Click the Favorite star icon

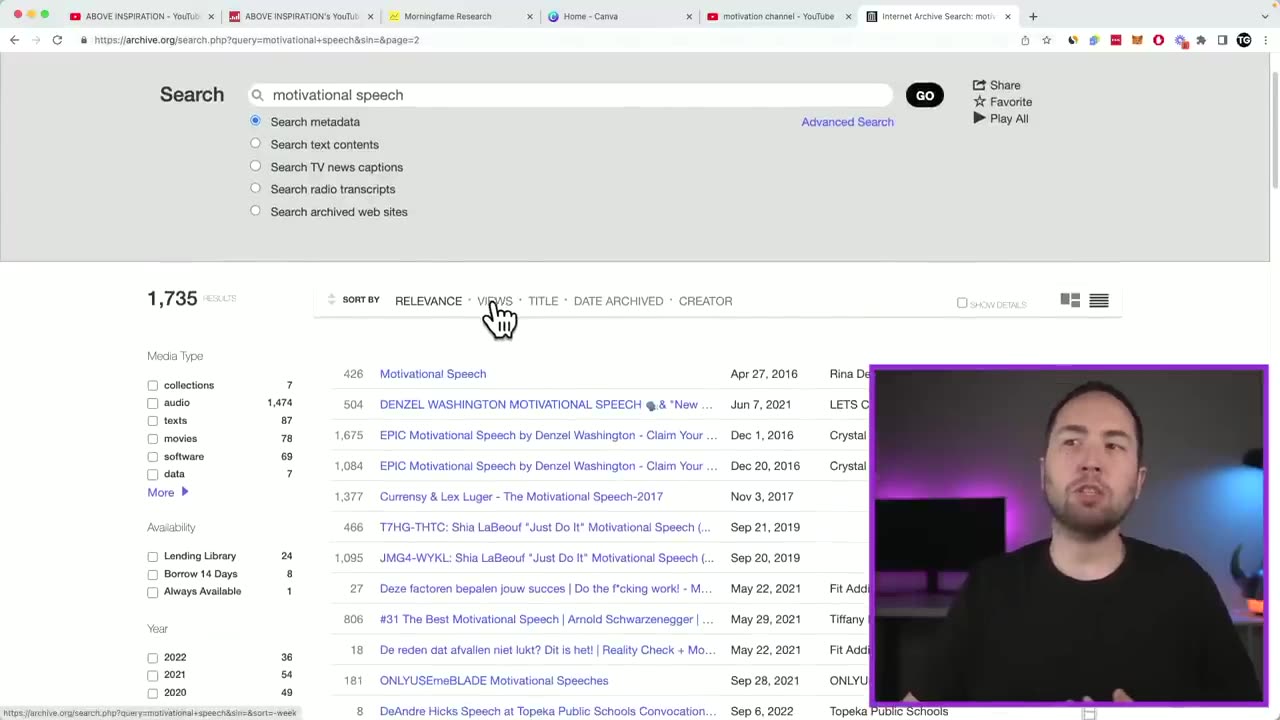(979, 102)
